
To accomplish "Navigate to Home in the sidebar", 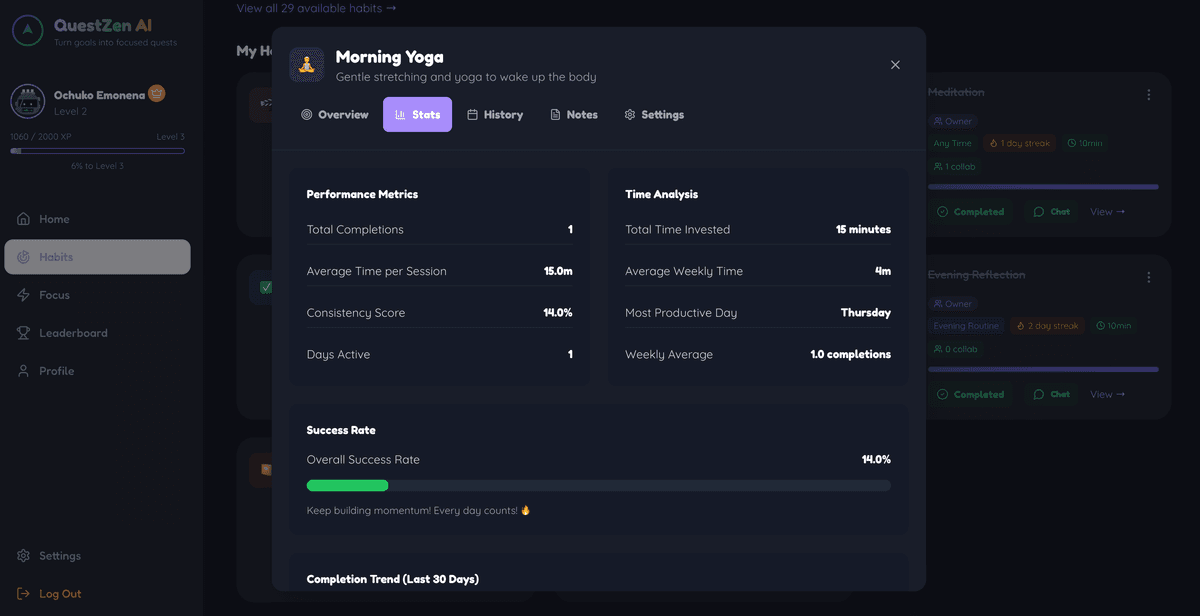I will coord(54,219).
